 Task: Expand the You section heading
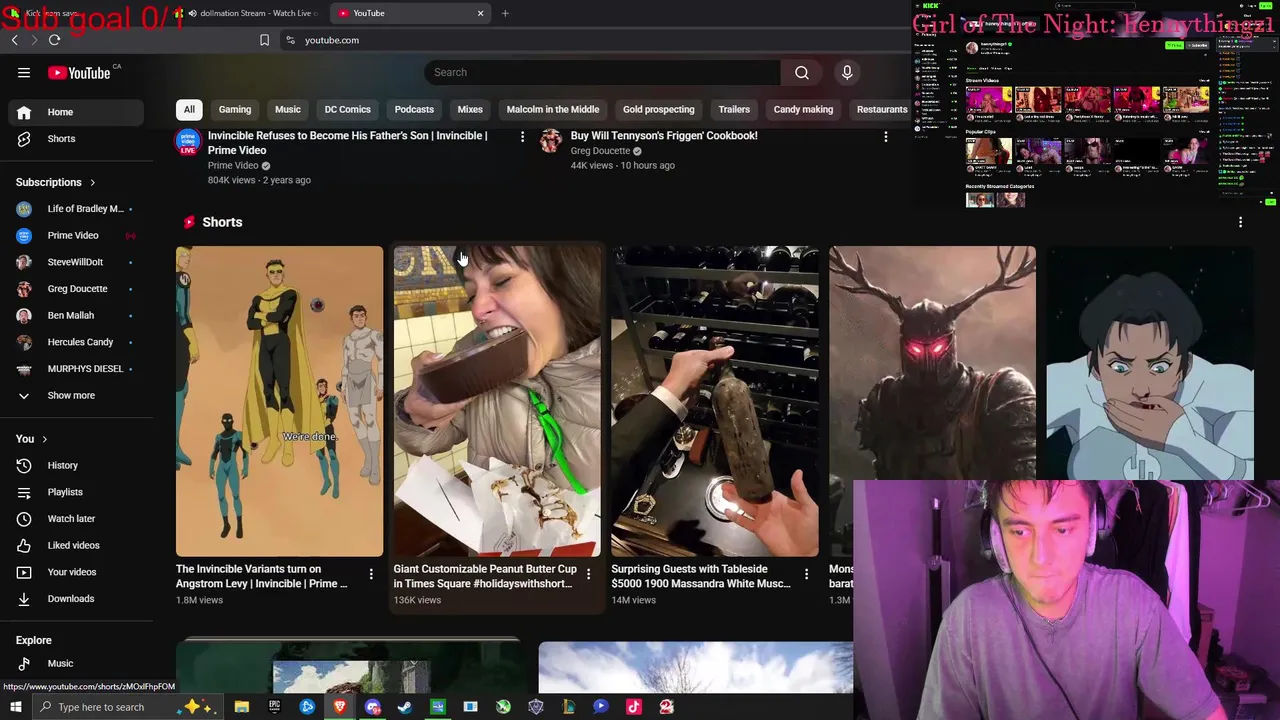(31, 439)
